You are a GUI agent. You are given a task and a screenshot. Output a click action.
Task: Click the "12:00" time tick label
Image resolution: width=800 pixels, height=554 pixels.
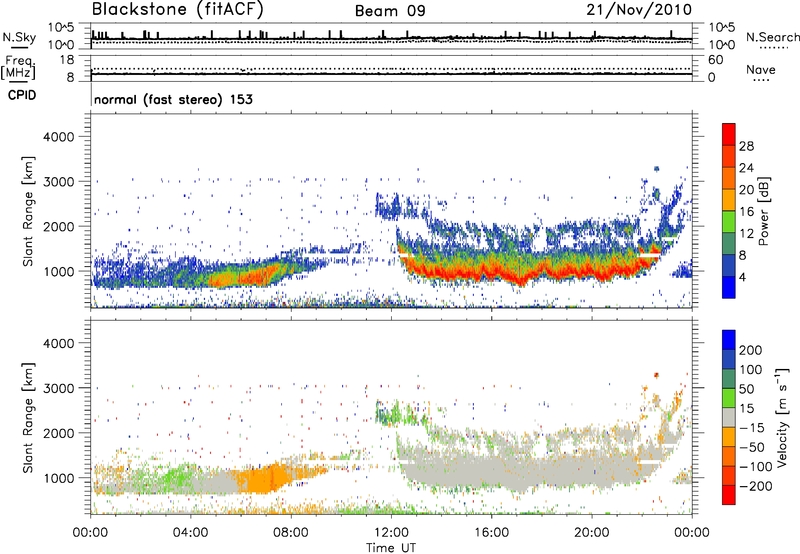point(391,533)
